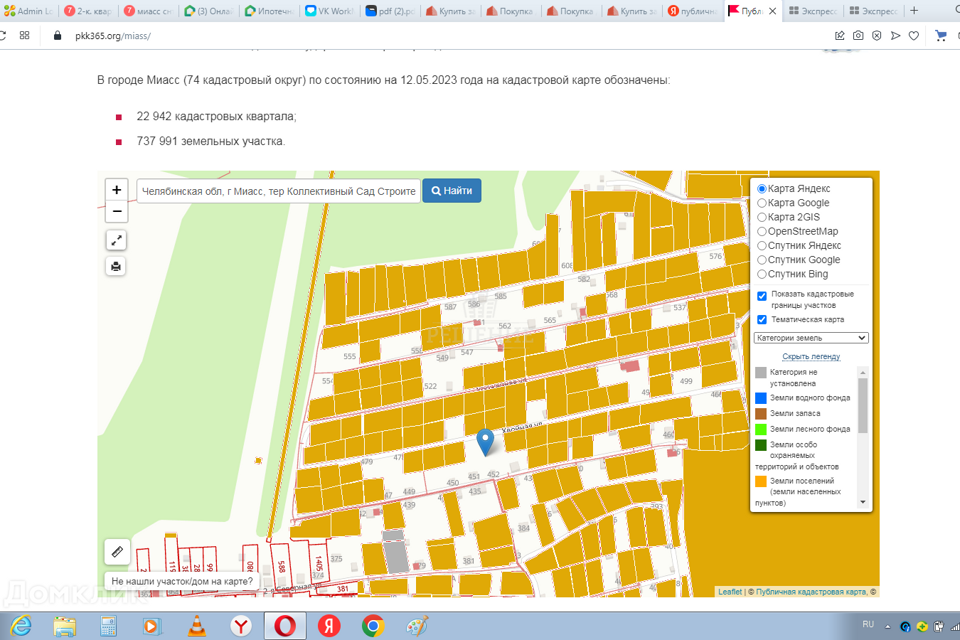Viewport: 960px width, 640px height.
Task: Click the print map icon
Action: (x=117, y=266)
